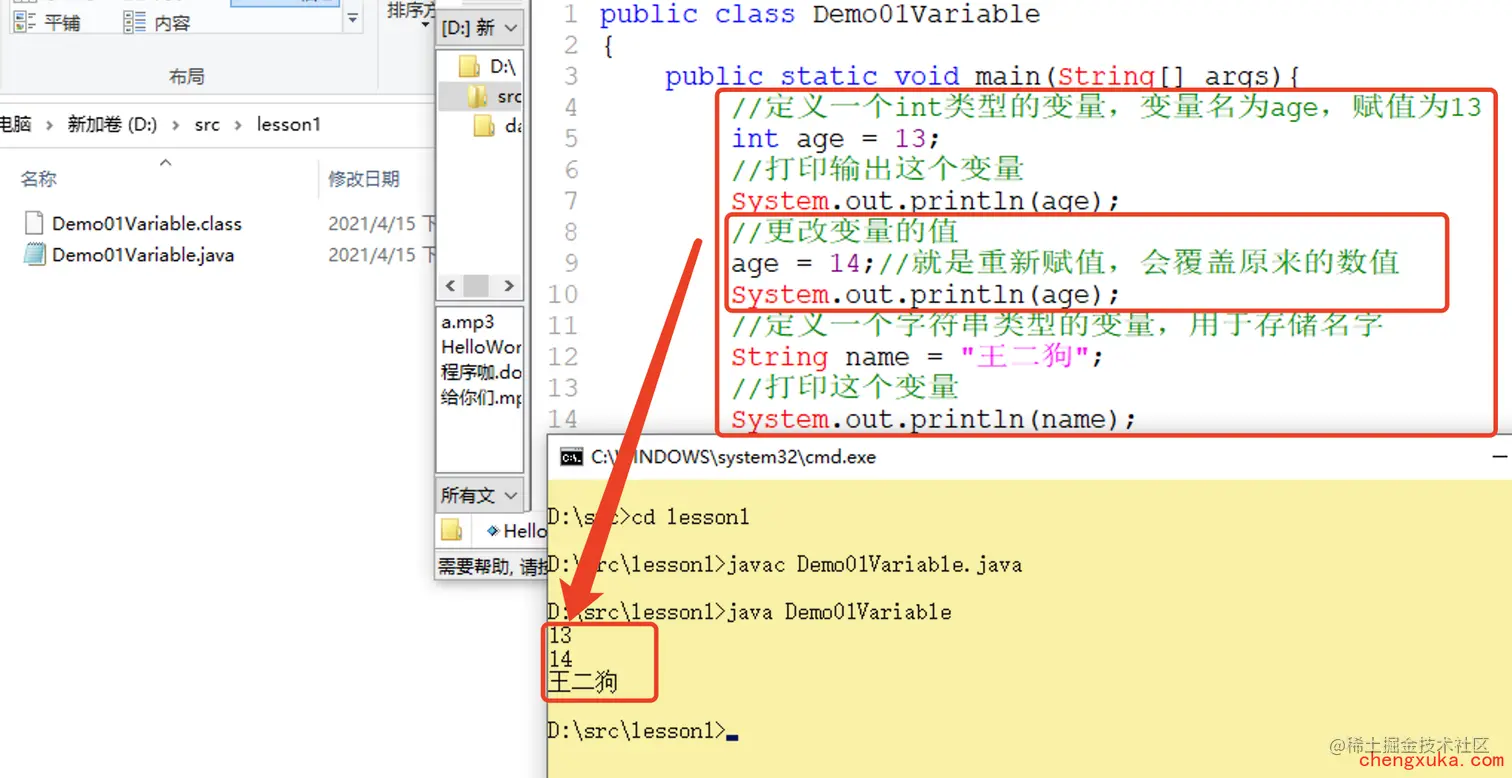Image resolution: width=1512 pixels, height=778 pixels.
Task: Select the HelloWor file in the list
Action: (481, 347)
